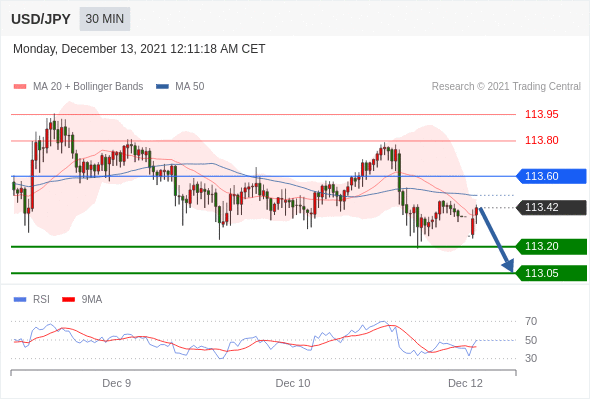Click the Dec 12 date axis label
The image size is (590, 400).
(x=465, y=383)
